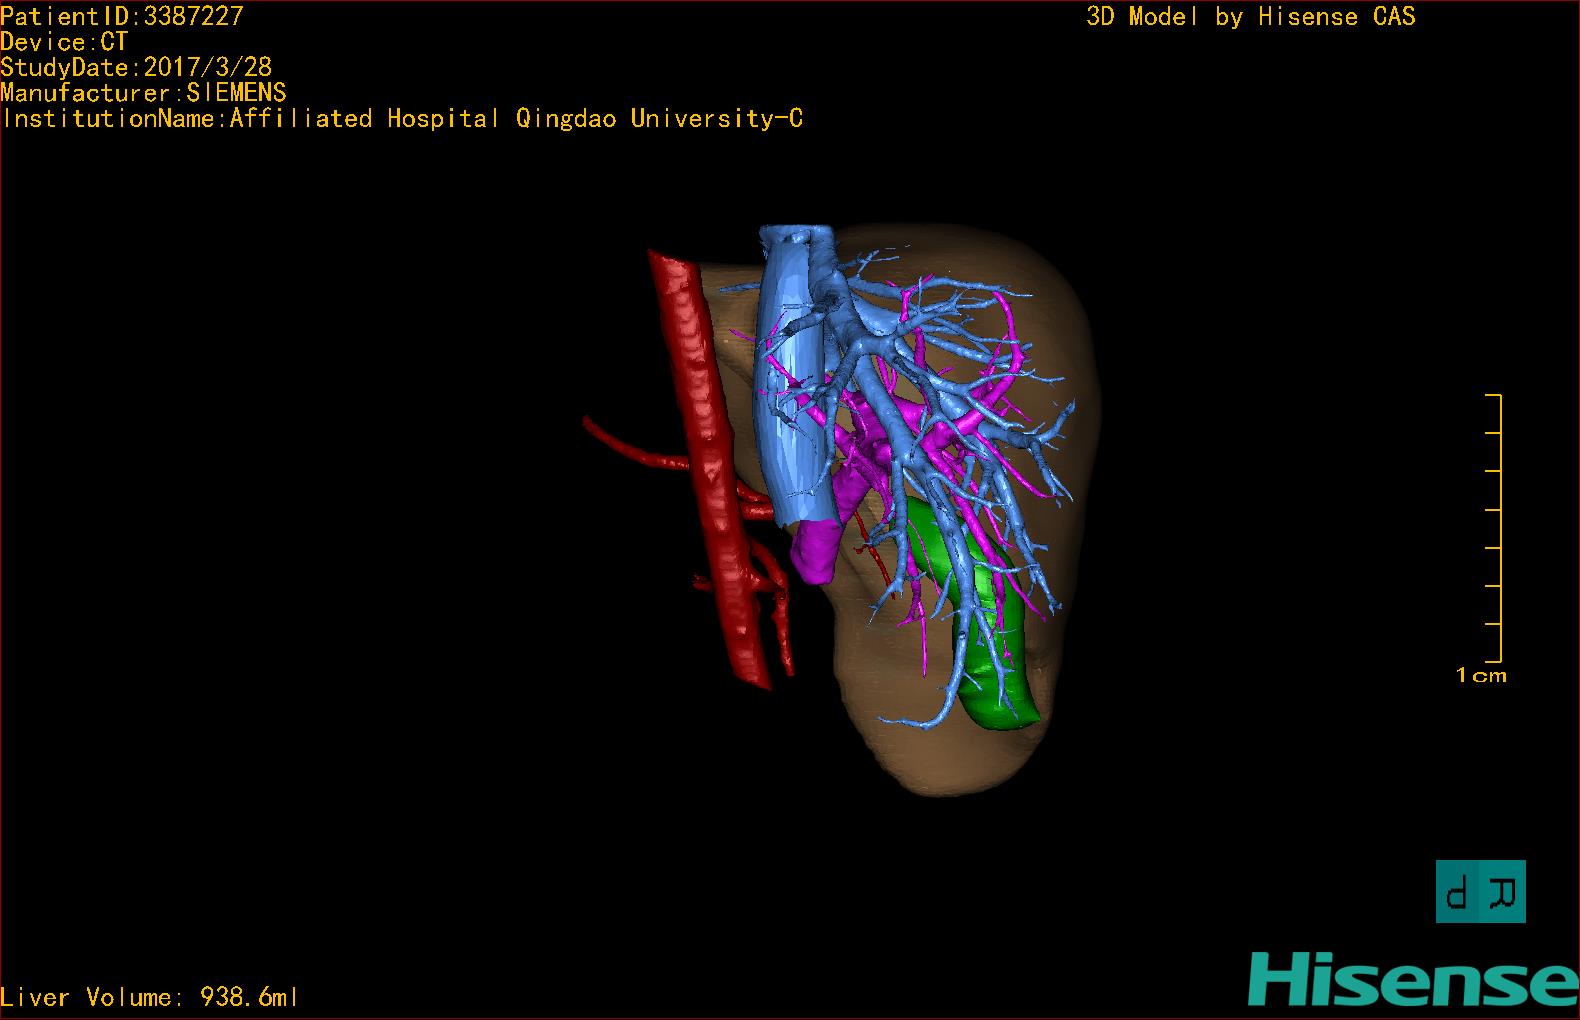Click the InstitutionName Affiliated Hospital Qingdao University line
This screenshot has width=1580, height=1020.
click(401, 119)
